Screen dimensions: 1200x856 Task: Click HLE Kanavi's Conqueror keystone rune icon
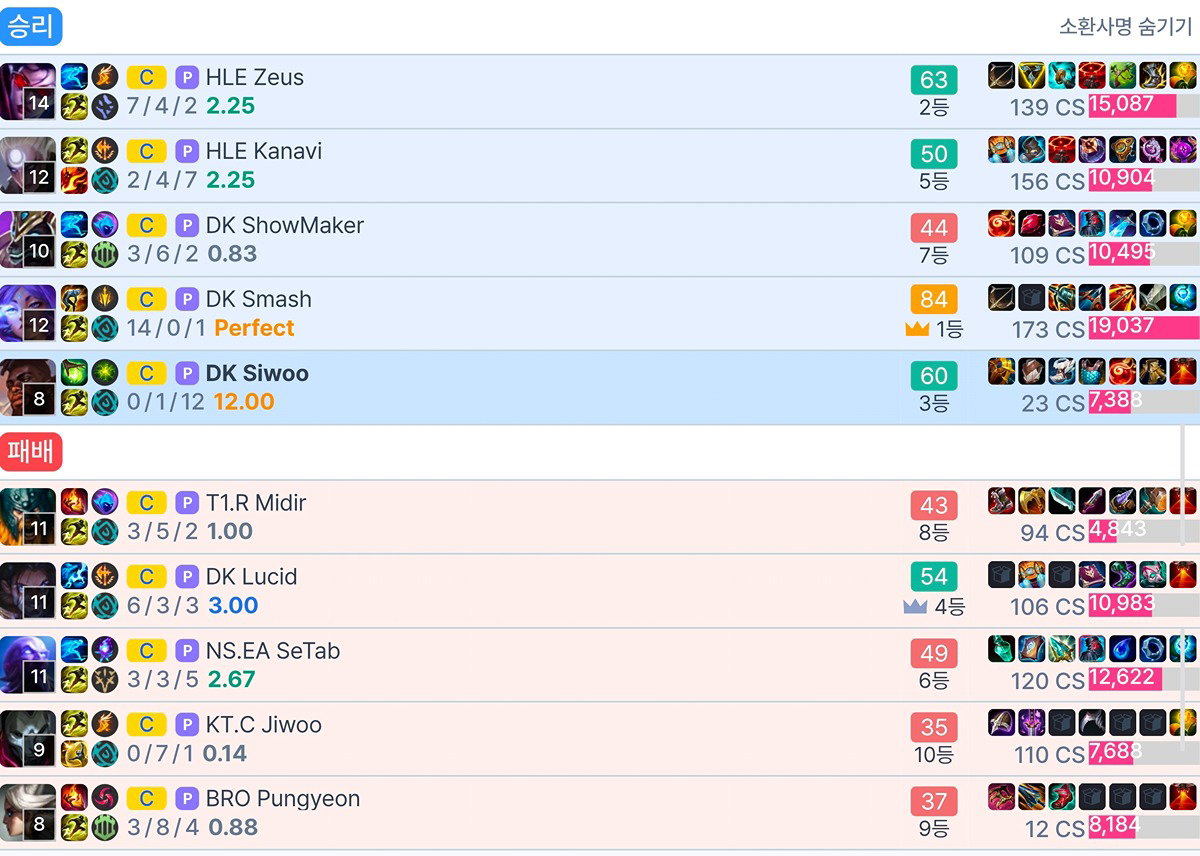pyautogui.click(x=105, y=150)
